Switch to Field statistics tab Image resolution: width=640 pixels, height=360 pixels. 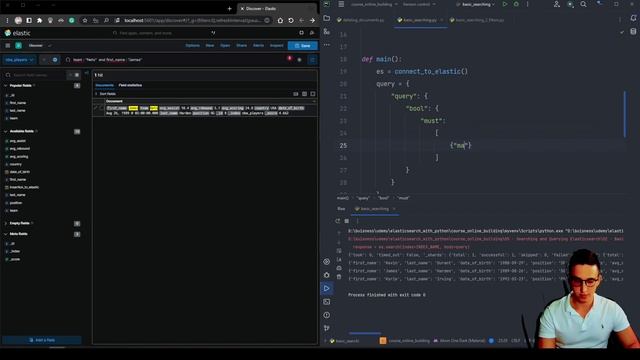pyautogui.click(x=130, y=85)
